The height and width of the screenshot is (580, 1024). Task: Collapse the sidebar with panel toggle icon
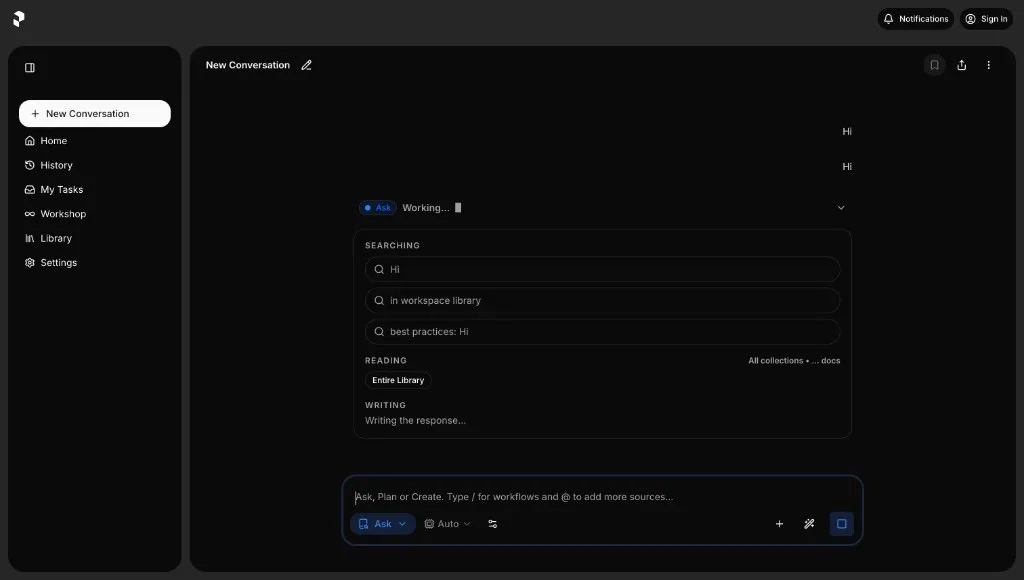[30, 68]
